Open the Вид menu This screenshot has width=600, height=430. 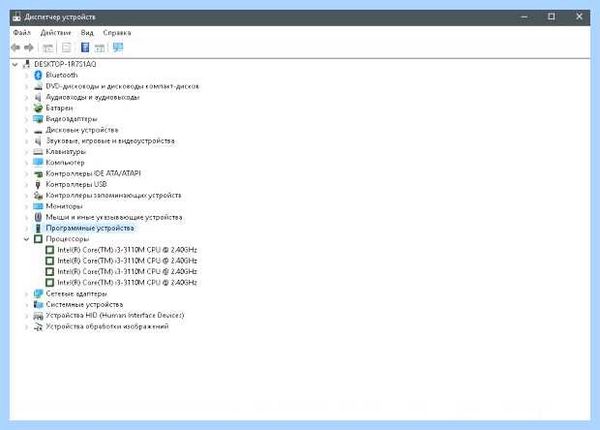click(87, 33)
